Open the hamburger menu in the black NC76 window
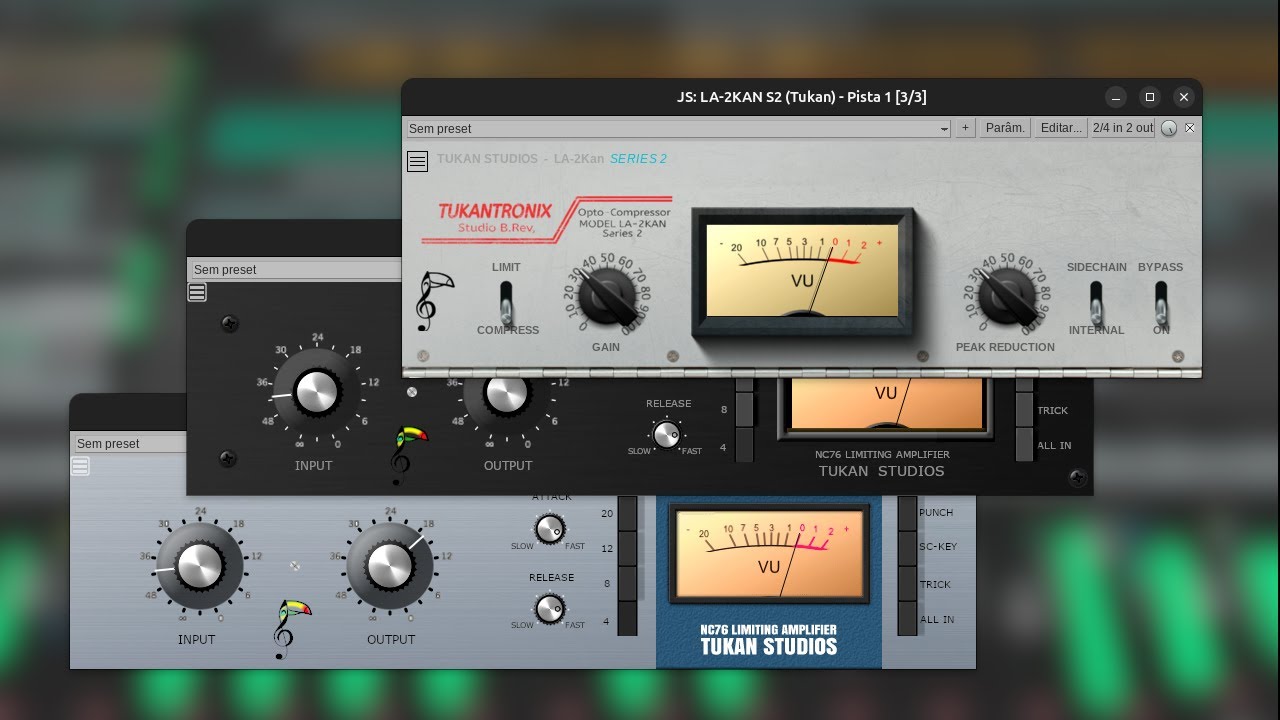The width and height of the screenshot is (1280, 720). click(x=197, y=292)
